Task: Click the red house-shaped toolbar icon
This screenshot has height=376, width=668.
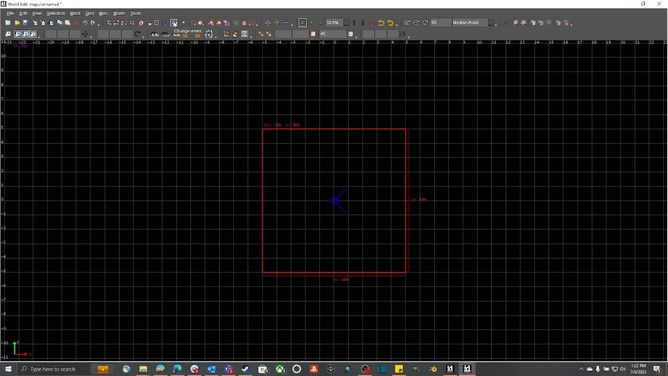Action: coord(141,23)
